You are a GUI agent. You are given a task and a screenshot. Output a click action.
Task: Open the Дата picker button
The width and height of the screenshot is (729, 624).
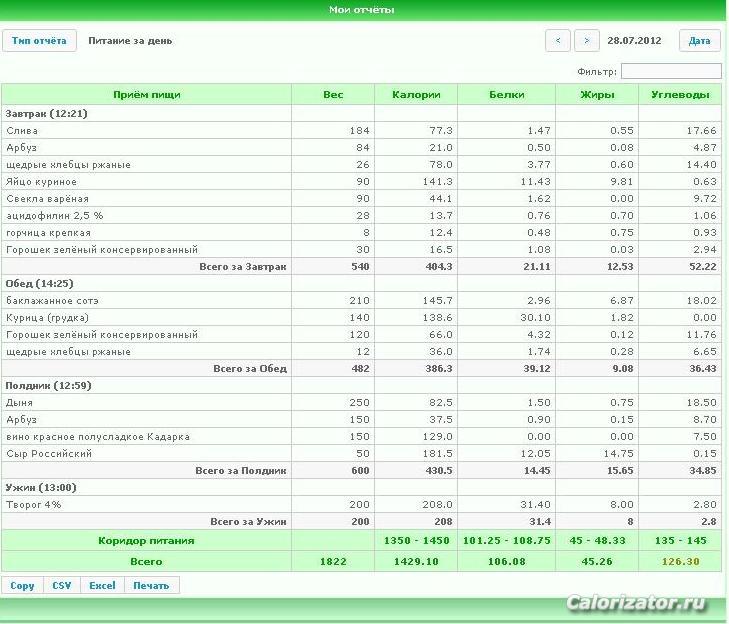699,41
